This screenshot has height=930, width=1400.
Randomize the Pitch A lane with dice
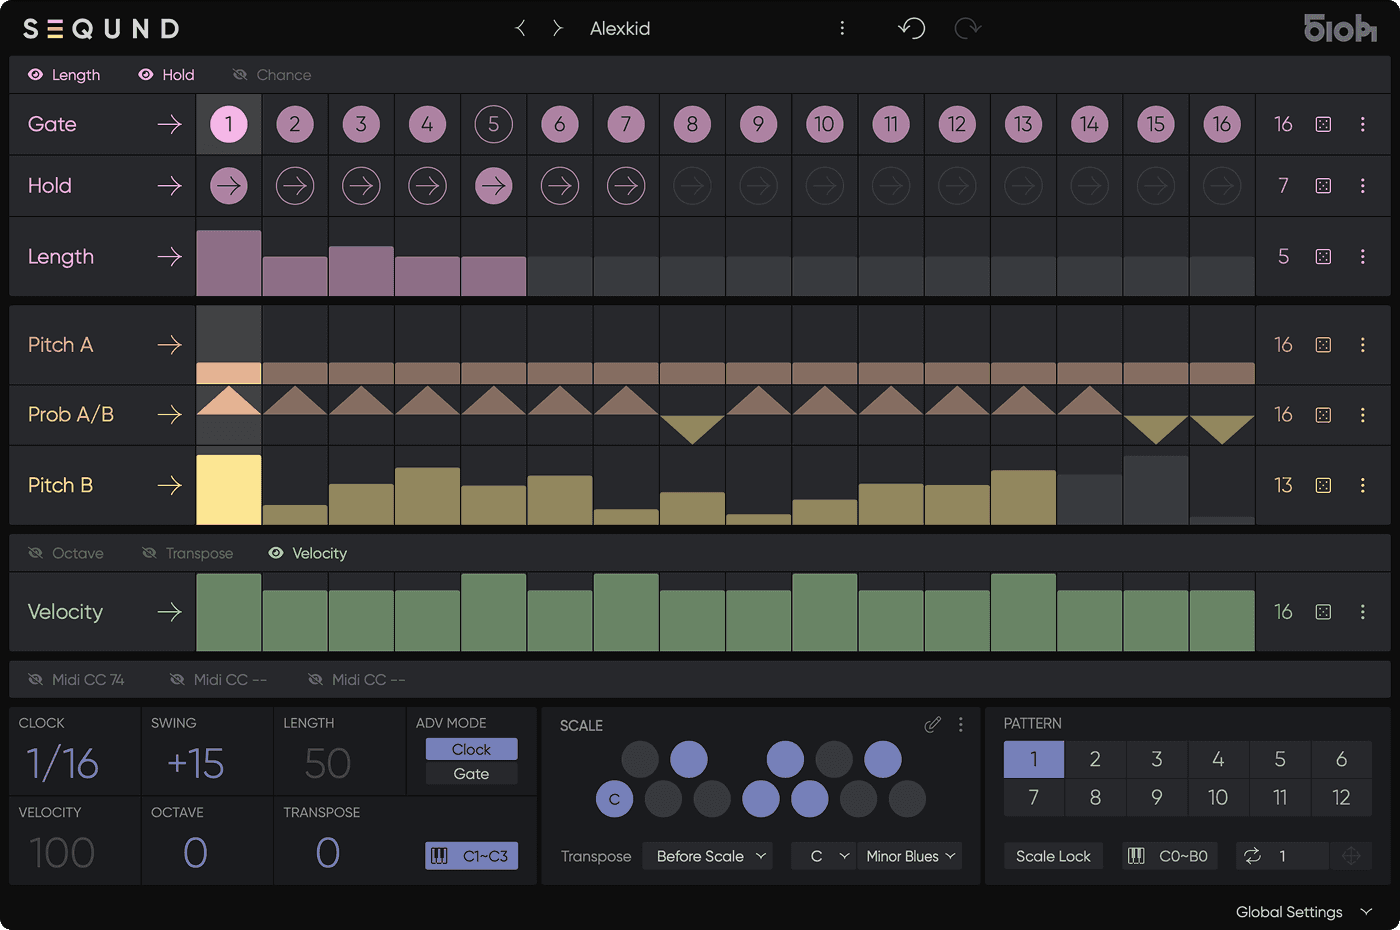pos(1323,345)
